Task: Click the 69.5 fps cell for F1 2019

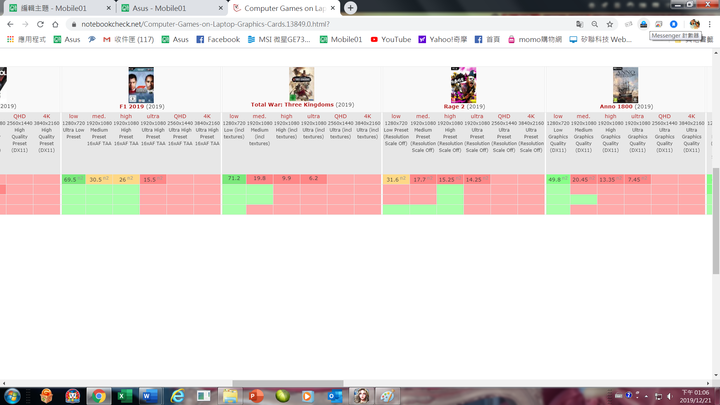Action: (73, 179)
